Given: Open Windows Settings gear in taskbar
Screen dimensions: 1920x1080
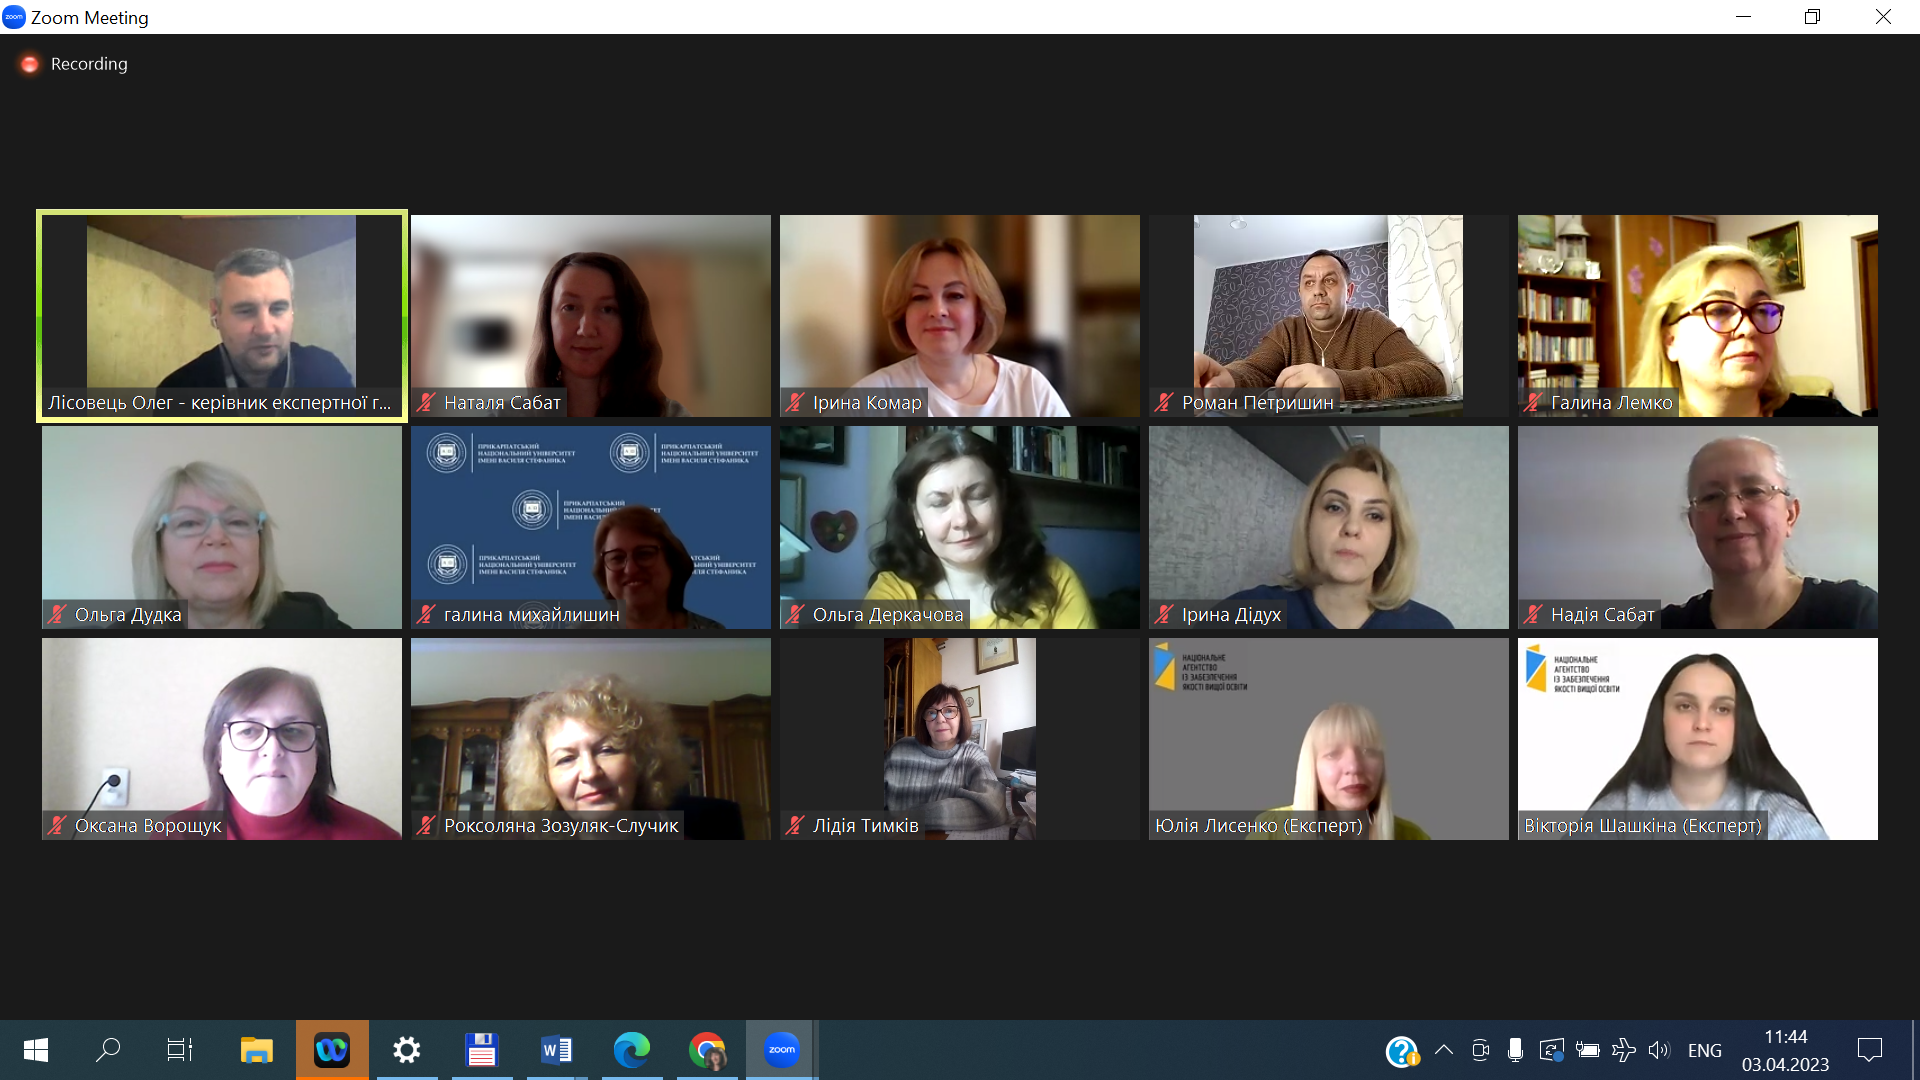Looking at the screenshot, I should coord(406,1049).
